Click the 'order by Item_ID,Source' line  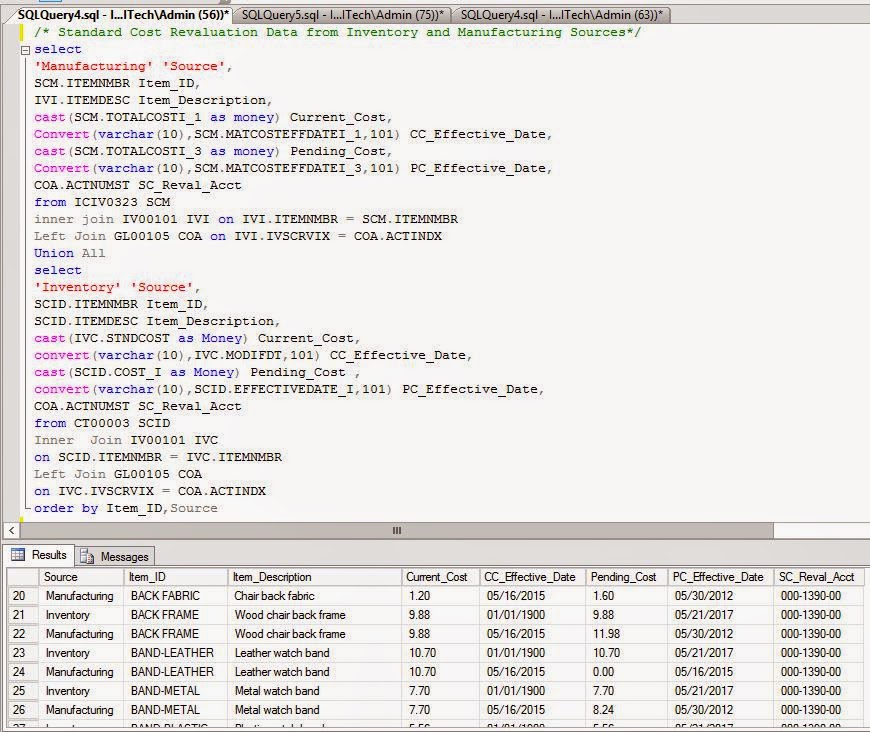coord(125,508)
